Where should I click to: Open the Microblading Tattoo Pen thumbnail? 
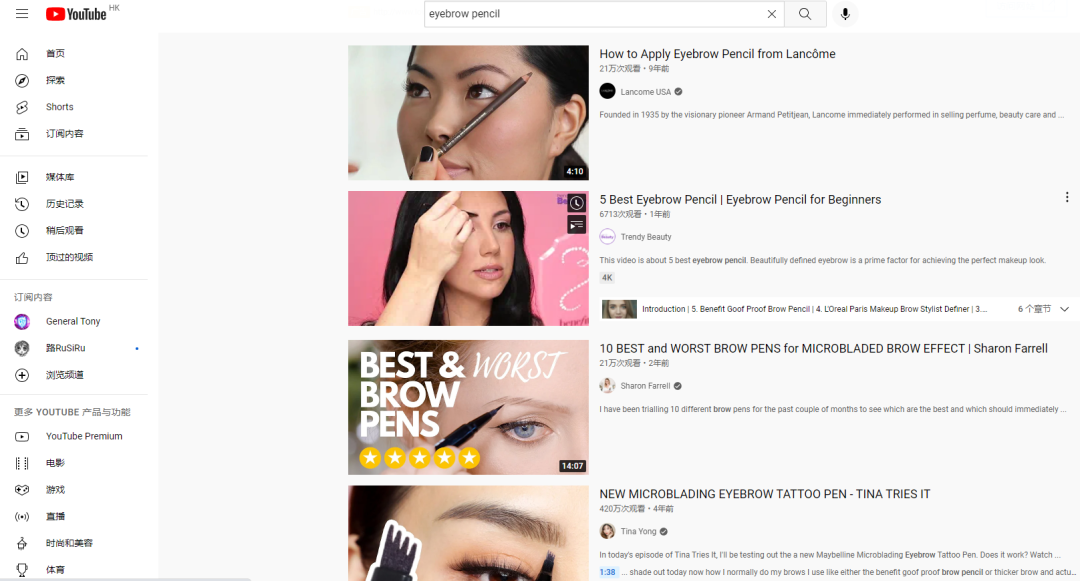tap(468, 534)
